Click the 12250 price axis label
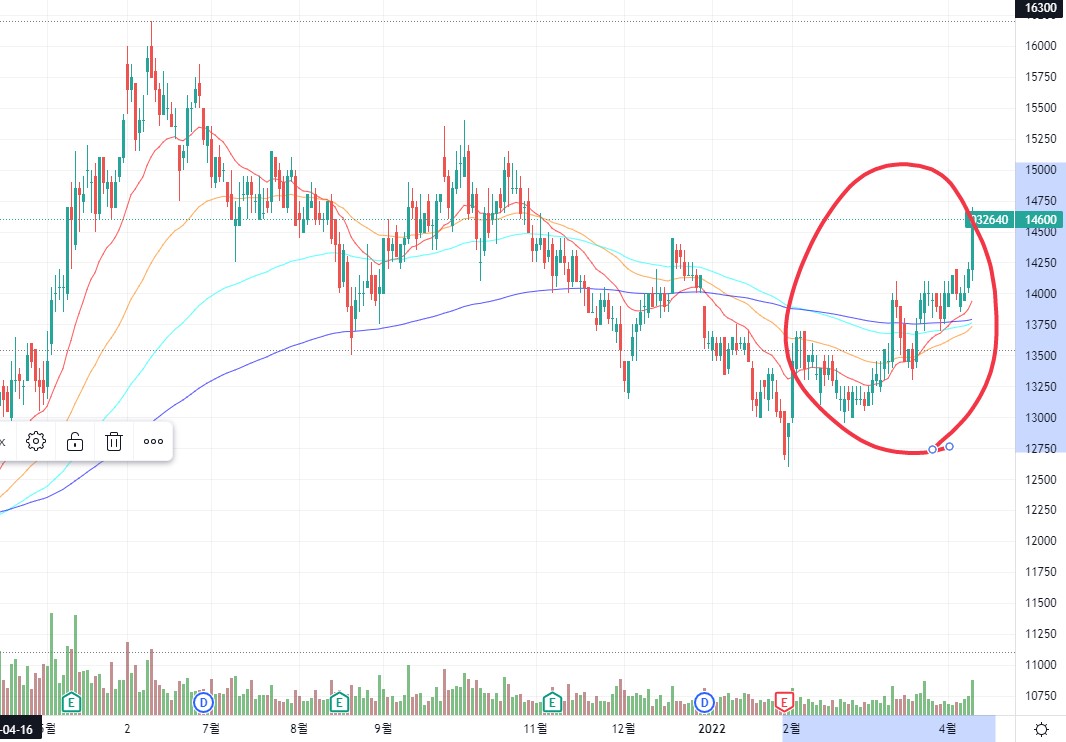The width and height of the screenshot is (1066, 742). 1041,509
